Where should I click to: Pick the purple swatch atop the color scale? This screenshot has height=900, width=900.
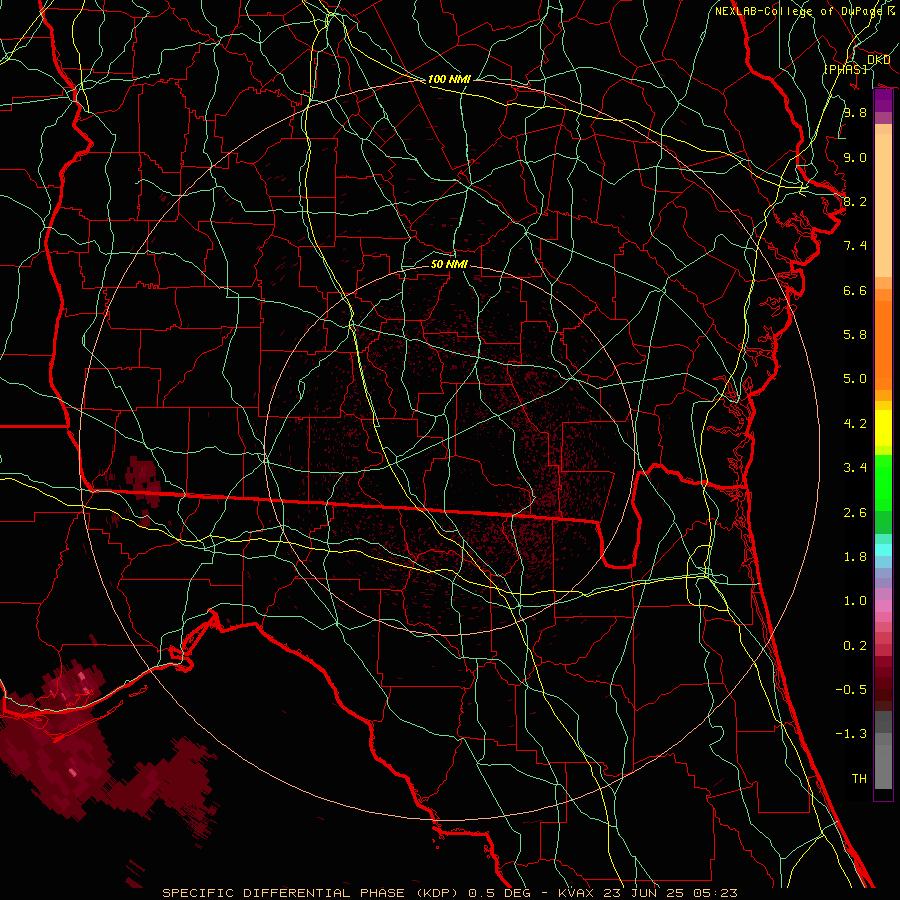coord(883,100)
